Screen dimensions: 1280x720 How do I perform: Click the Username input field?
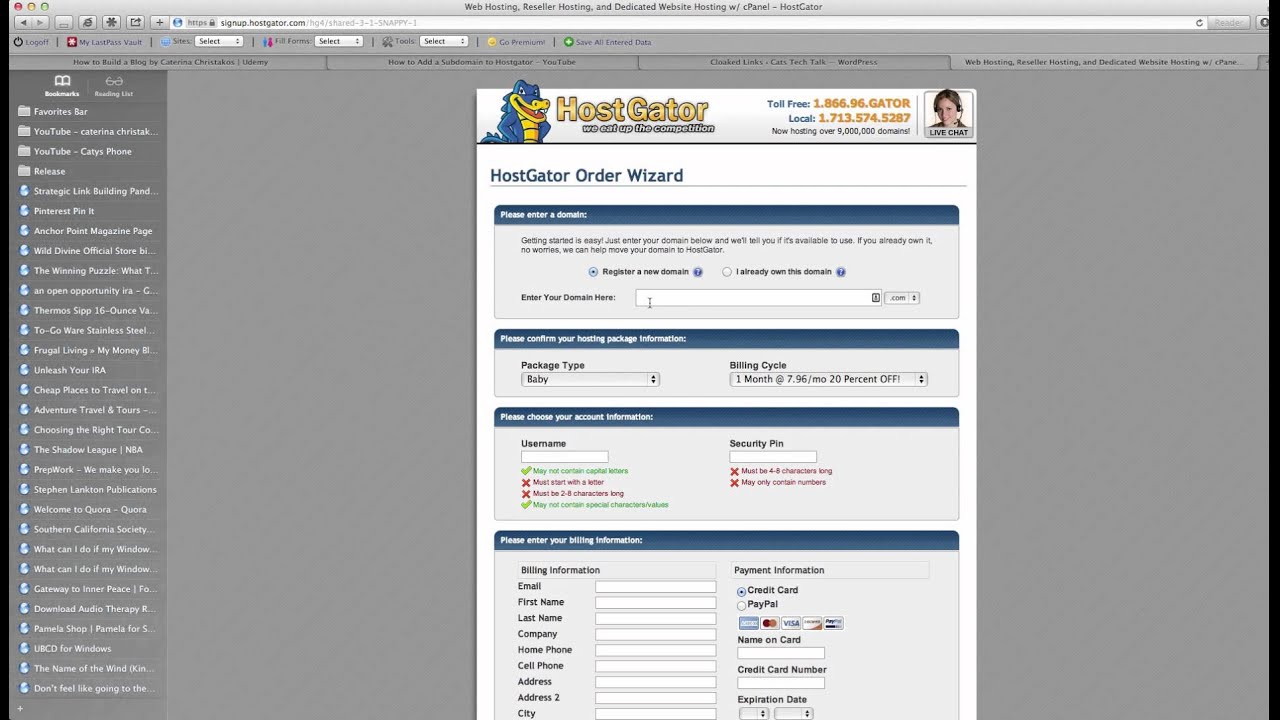click(x=564, y=457)
